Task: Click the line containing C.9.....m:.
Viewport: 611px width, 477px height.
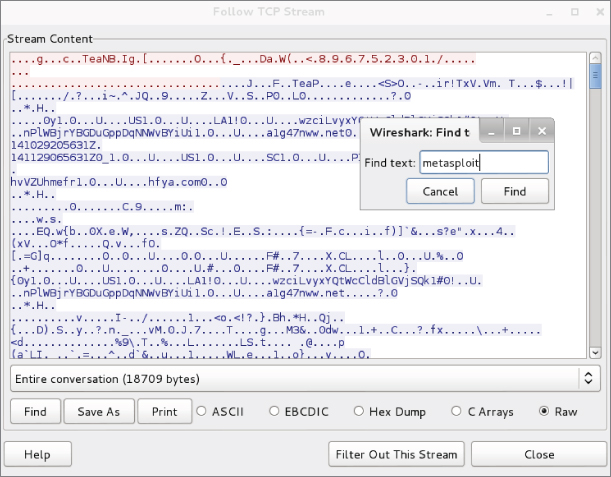Action: click(x=102, y=207)
